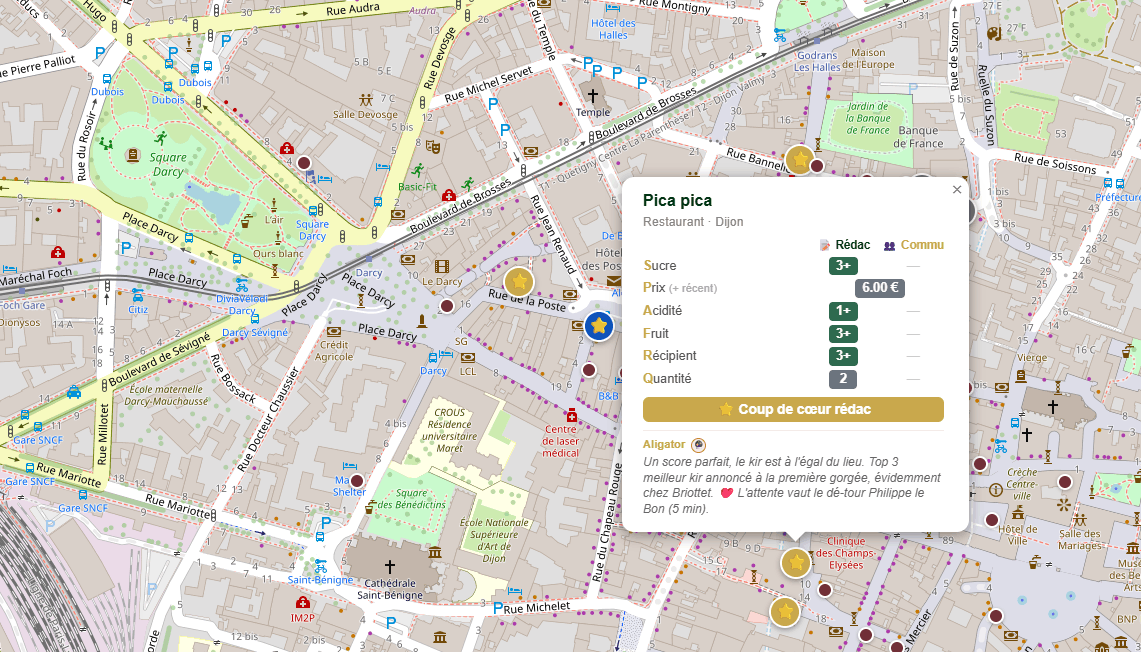Open the dark red marker beside Le Darcy

[x=447, y=306]
